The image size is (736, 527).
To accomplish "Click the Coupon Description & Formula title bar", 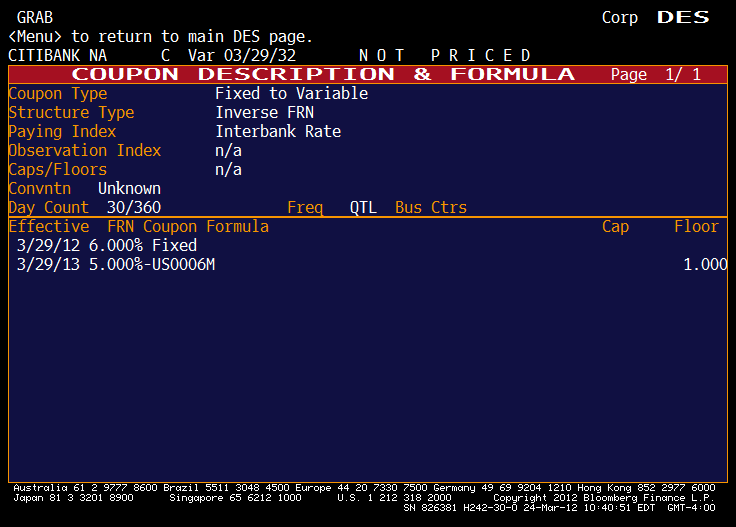I will pyautogui.click(x=323, y=75).
